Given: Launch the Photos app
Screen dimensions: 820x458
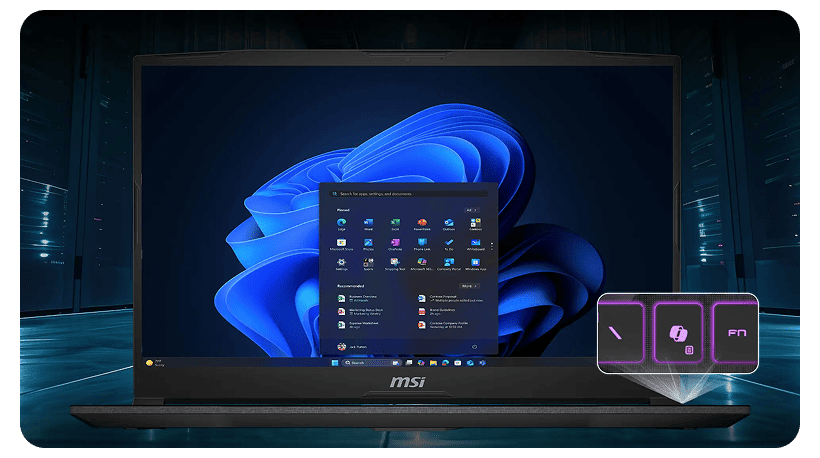Looking at the screenshot, I should 368,244.
